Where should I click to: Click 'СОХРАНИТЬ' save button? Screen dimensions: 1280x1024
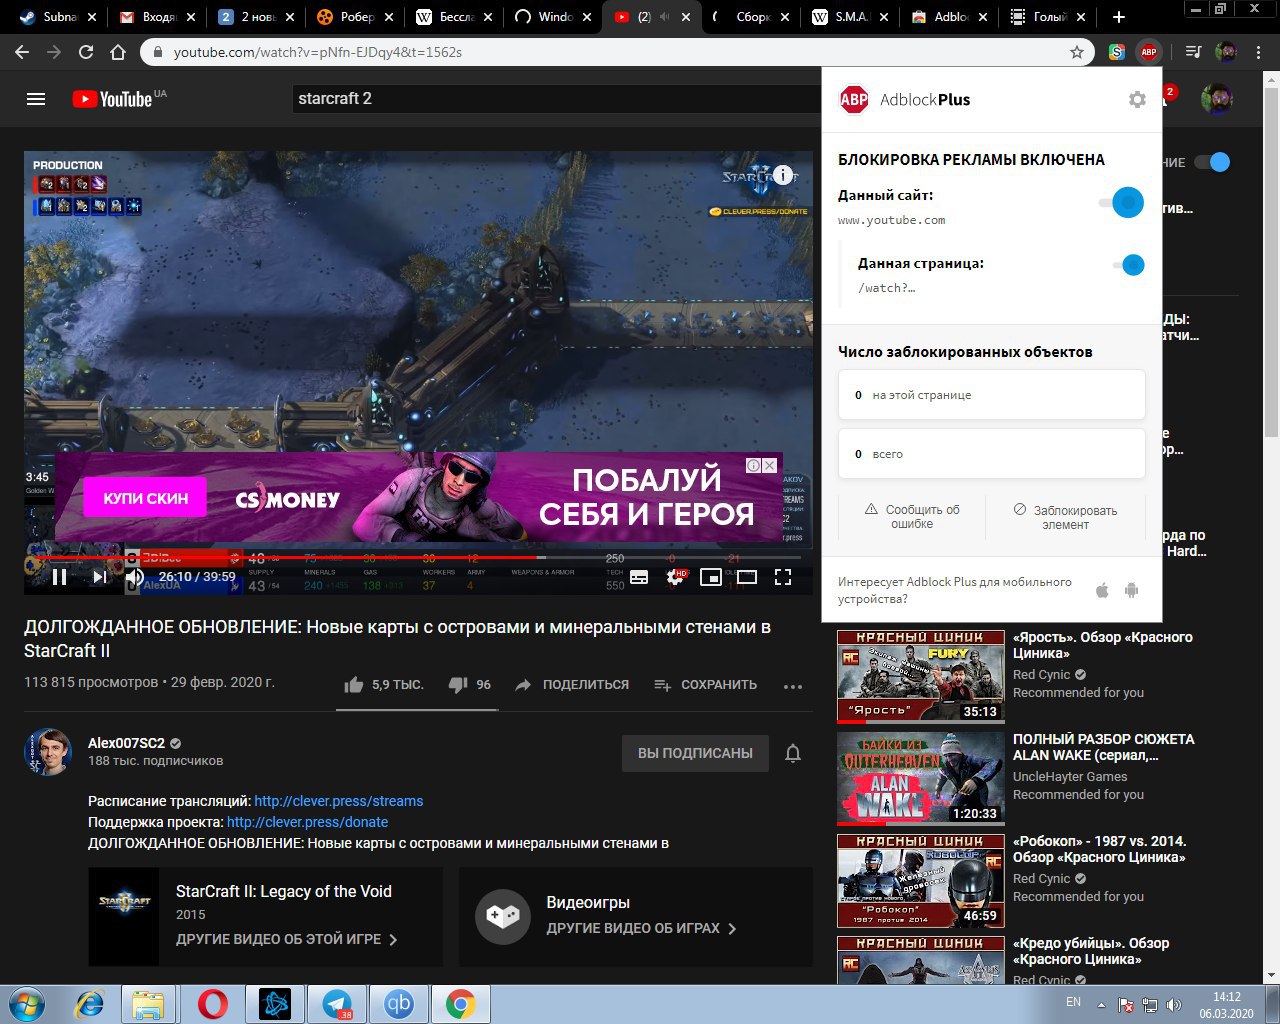point(706,685)
